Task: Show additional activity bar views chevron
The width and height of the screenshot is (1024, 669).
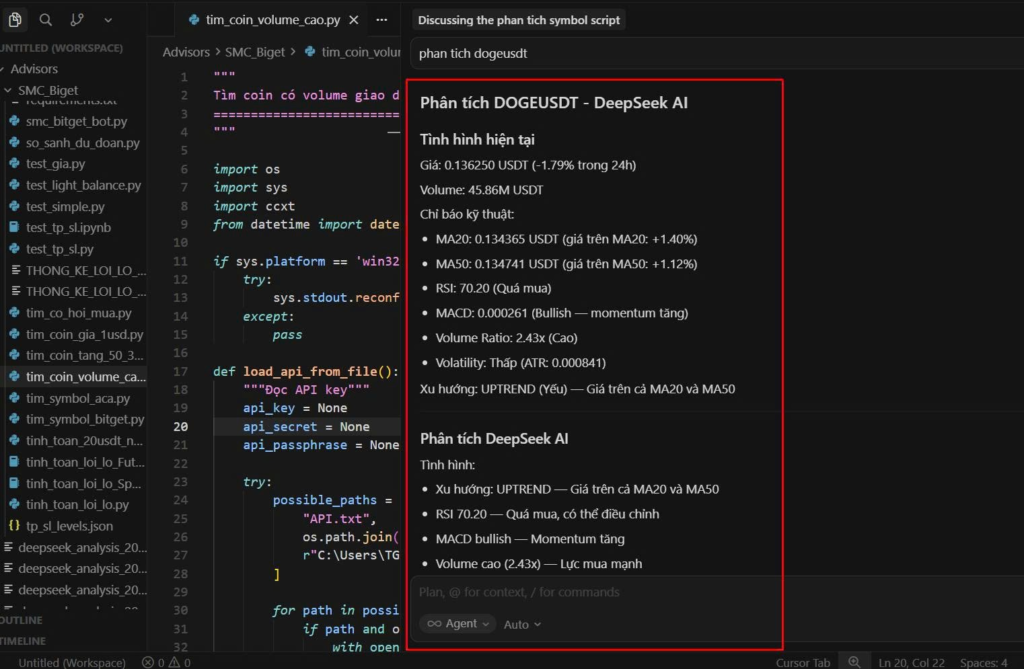Action: [108, 20]
